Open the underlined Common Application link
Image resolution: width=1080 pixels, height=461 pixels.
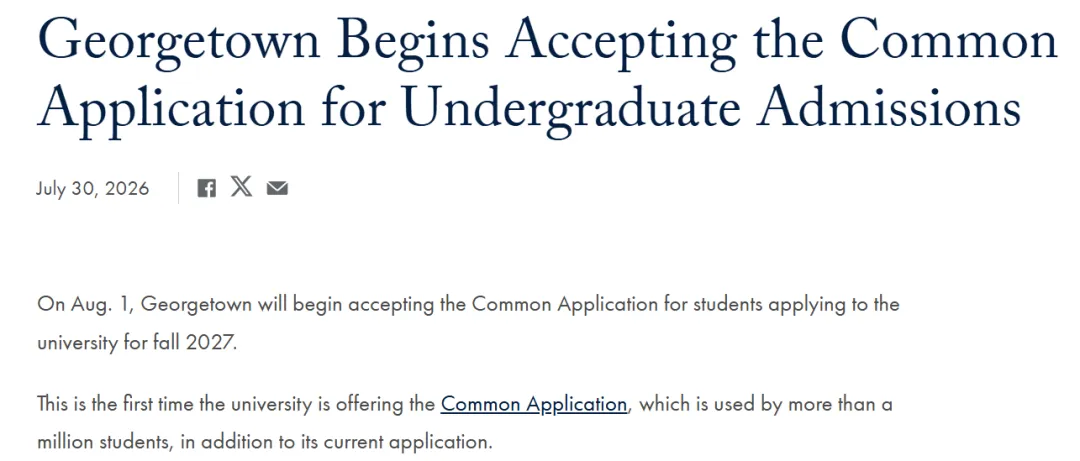[x=534, y=404]
